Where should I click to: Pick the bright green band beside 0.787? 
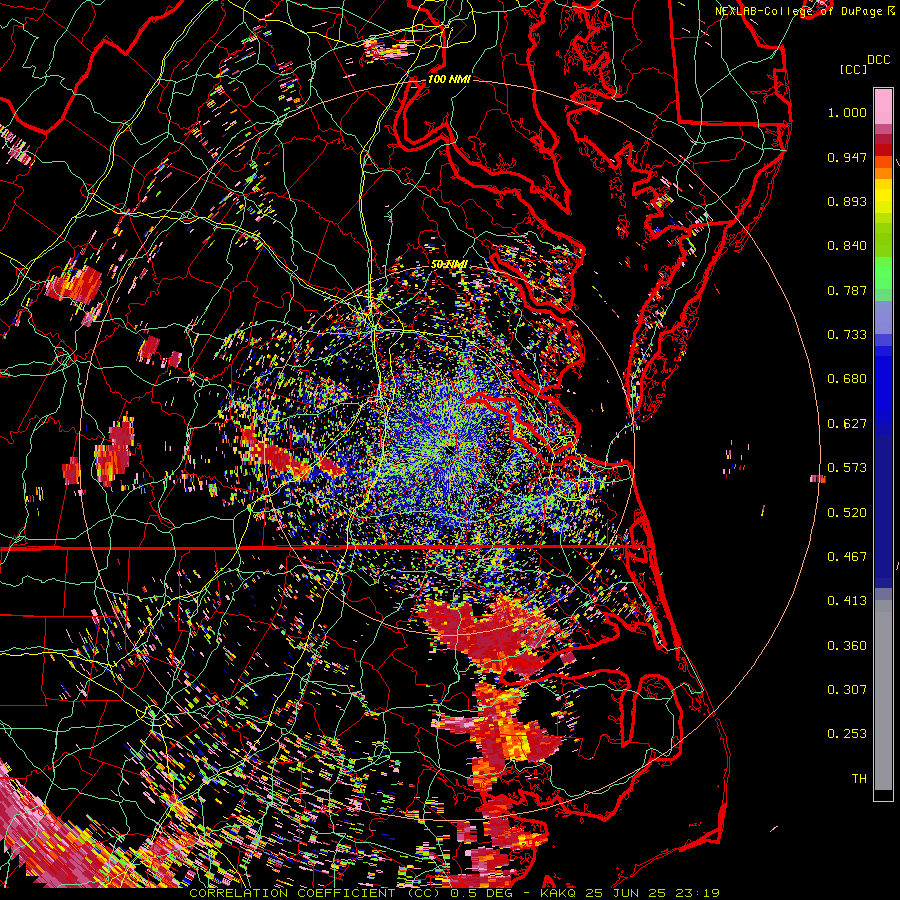[x=883, y=276]
